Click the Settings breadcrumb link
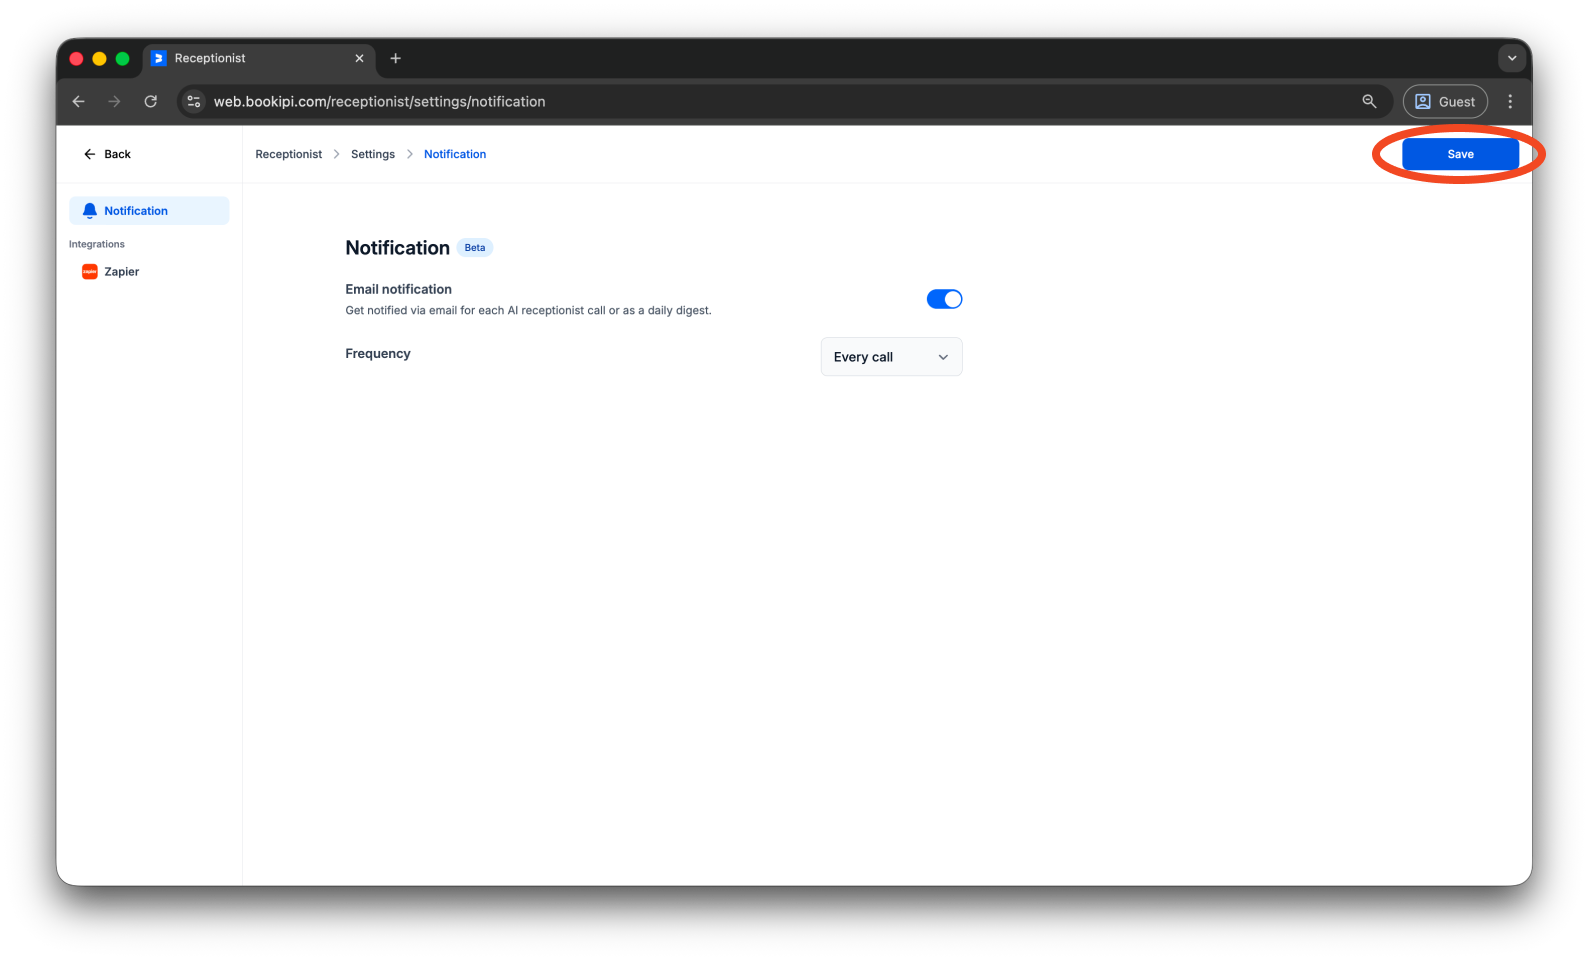This screenshot has height=960, width=1589. pos(373,154)
